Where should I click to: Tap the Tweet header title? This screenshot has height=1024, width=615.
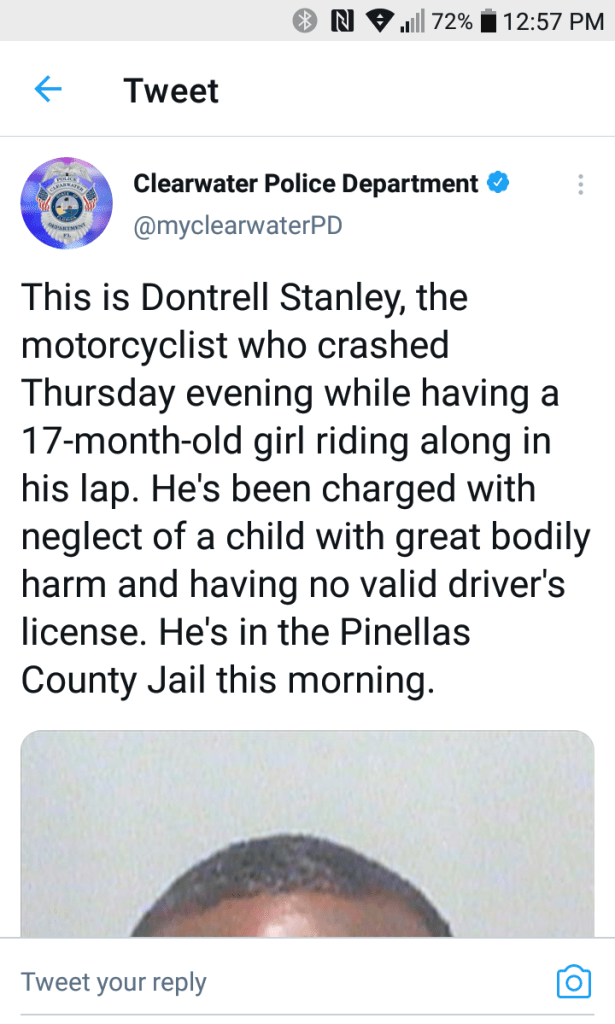click(171, 91)
